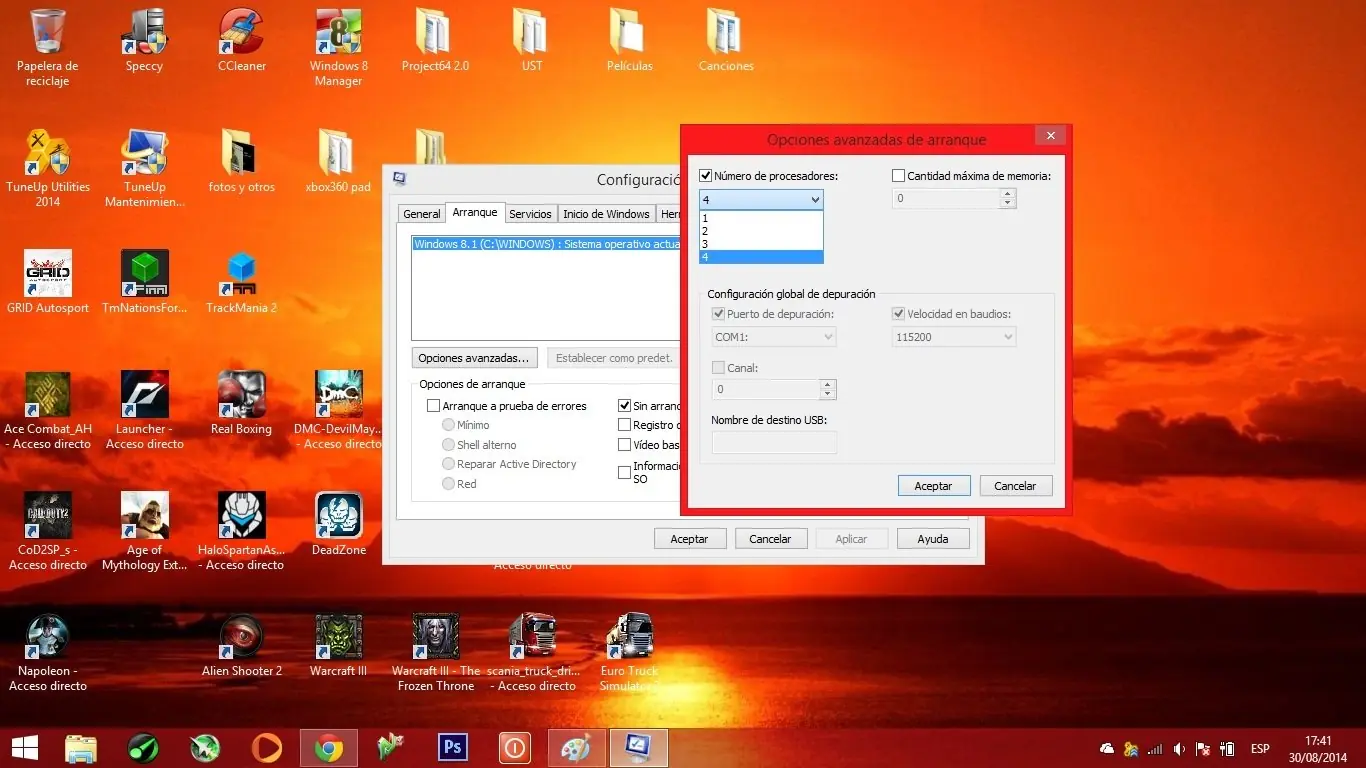Image resolution: width=1366 pixels, height=768 pixels.
Task: Open the Papelera de reciclaje icon
Action: (x=48, y=46)
